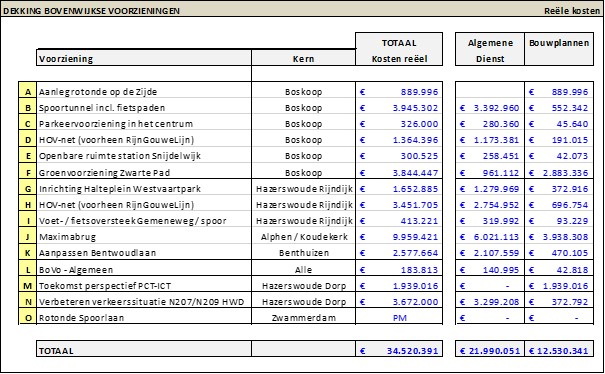Click Algemene Dienst value '3.299.208'
The image size is (605, 374).
(x=496, y=302)
